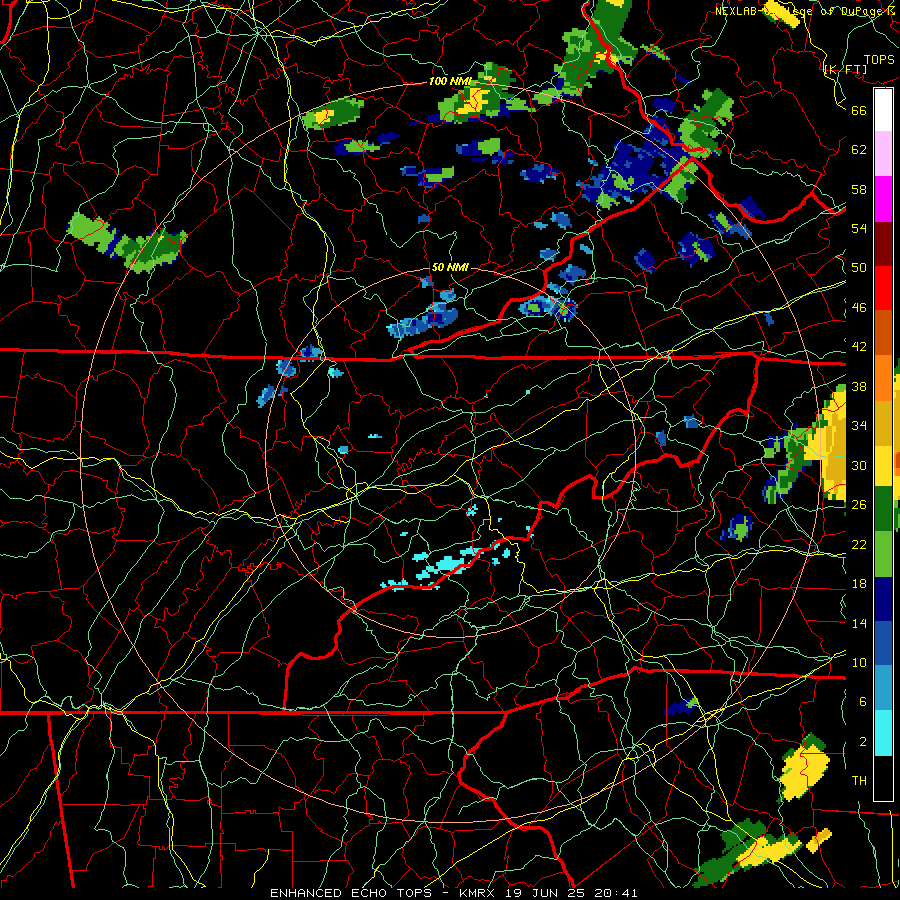Image resolution: width=900 pixels, height=900 pixels.
Task: Click the NEXLAB College of DuPage credit text
Action: [805, 11]
